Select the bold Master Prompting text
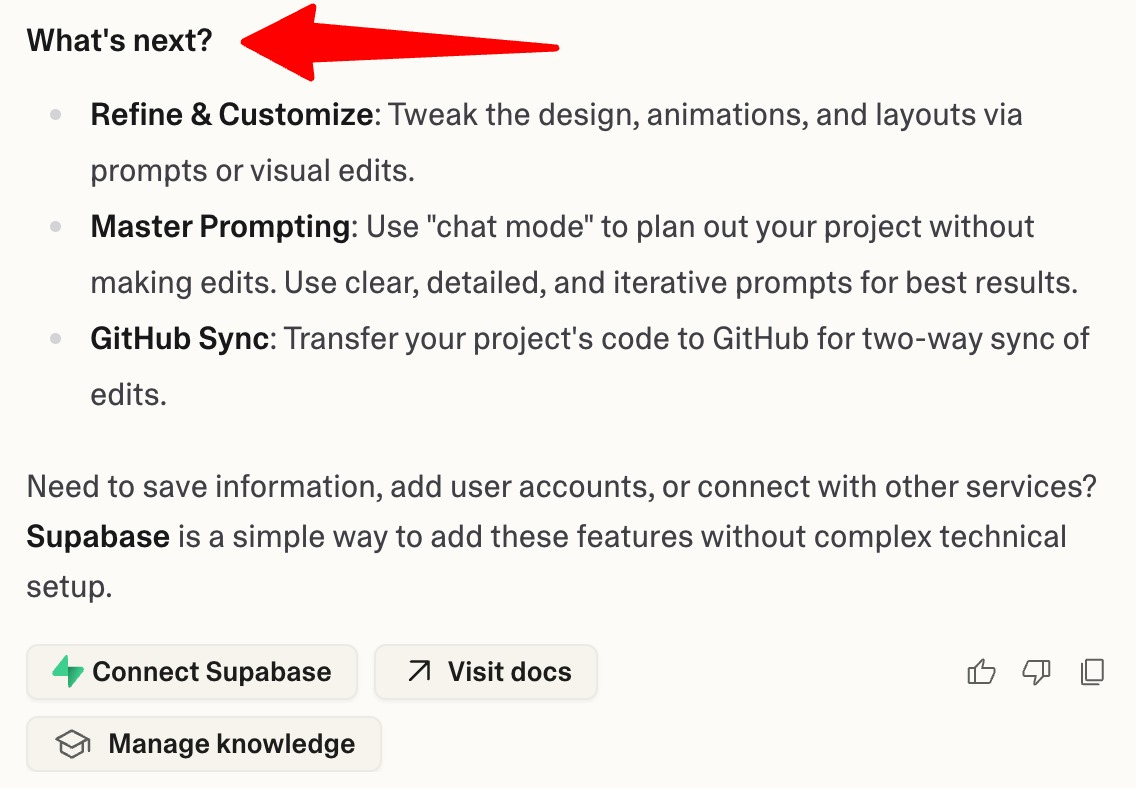 (x=220, y=227)
